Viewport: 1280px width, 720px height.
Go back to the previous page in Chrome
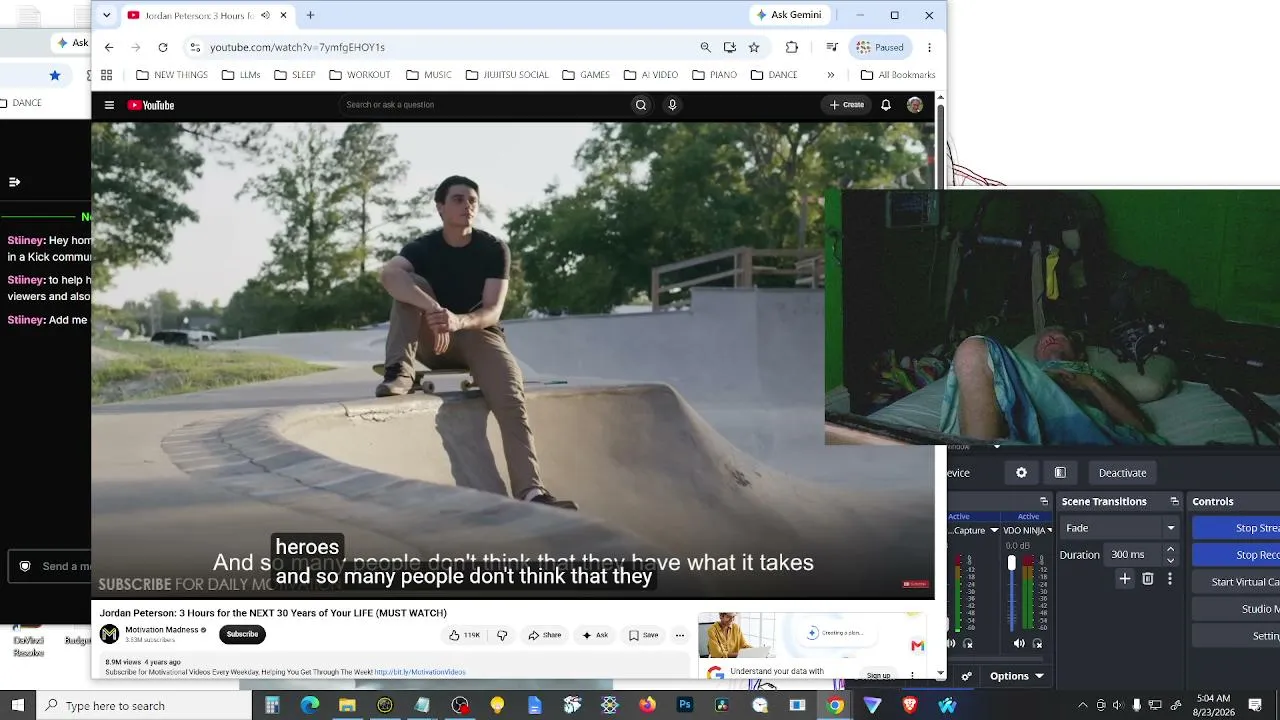pyautogui.click(x=109, y=47)
